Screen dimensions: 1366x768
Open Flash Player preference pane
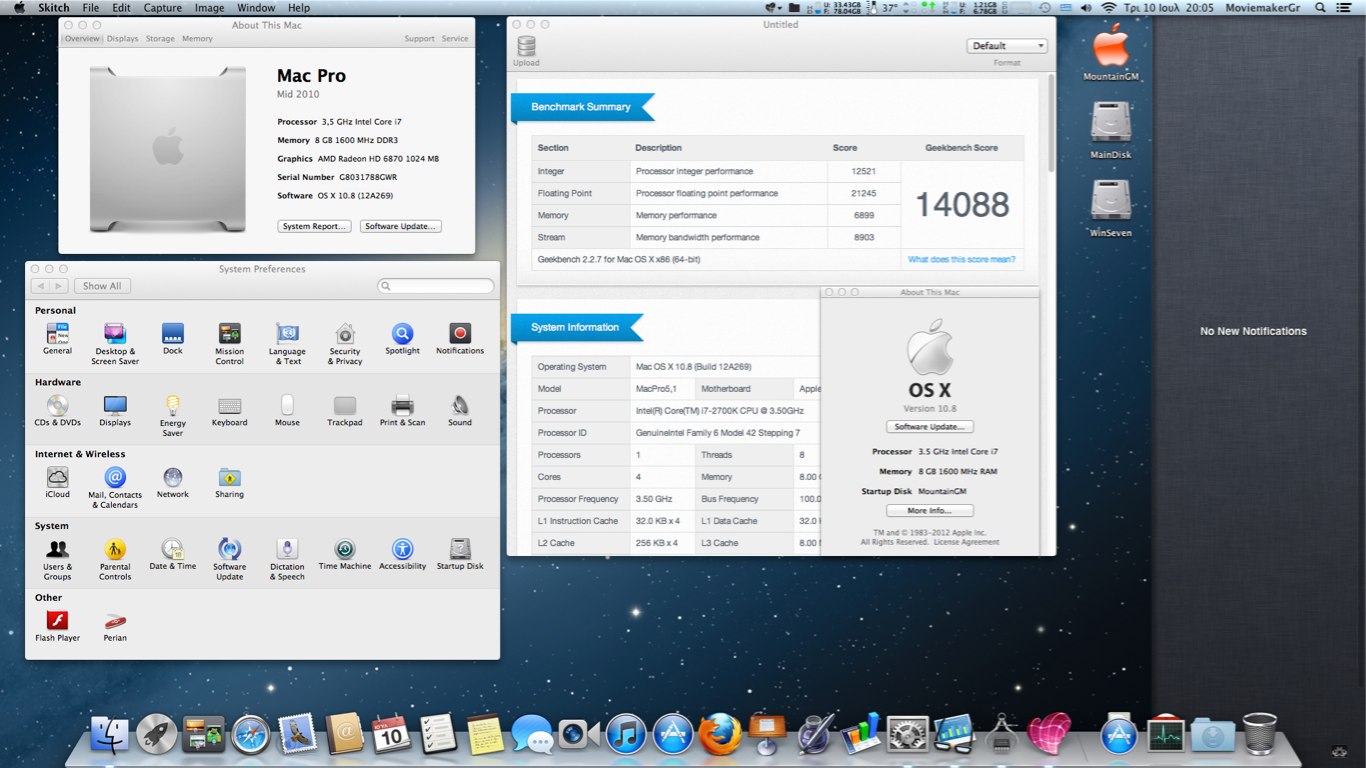(x=57, y=627)
